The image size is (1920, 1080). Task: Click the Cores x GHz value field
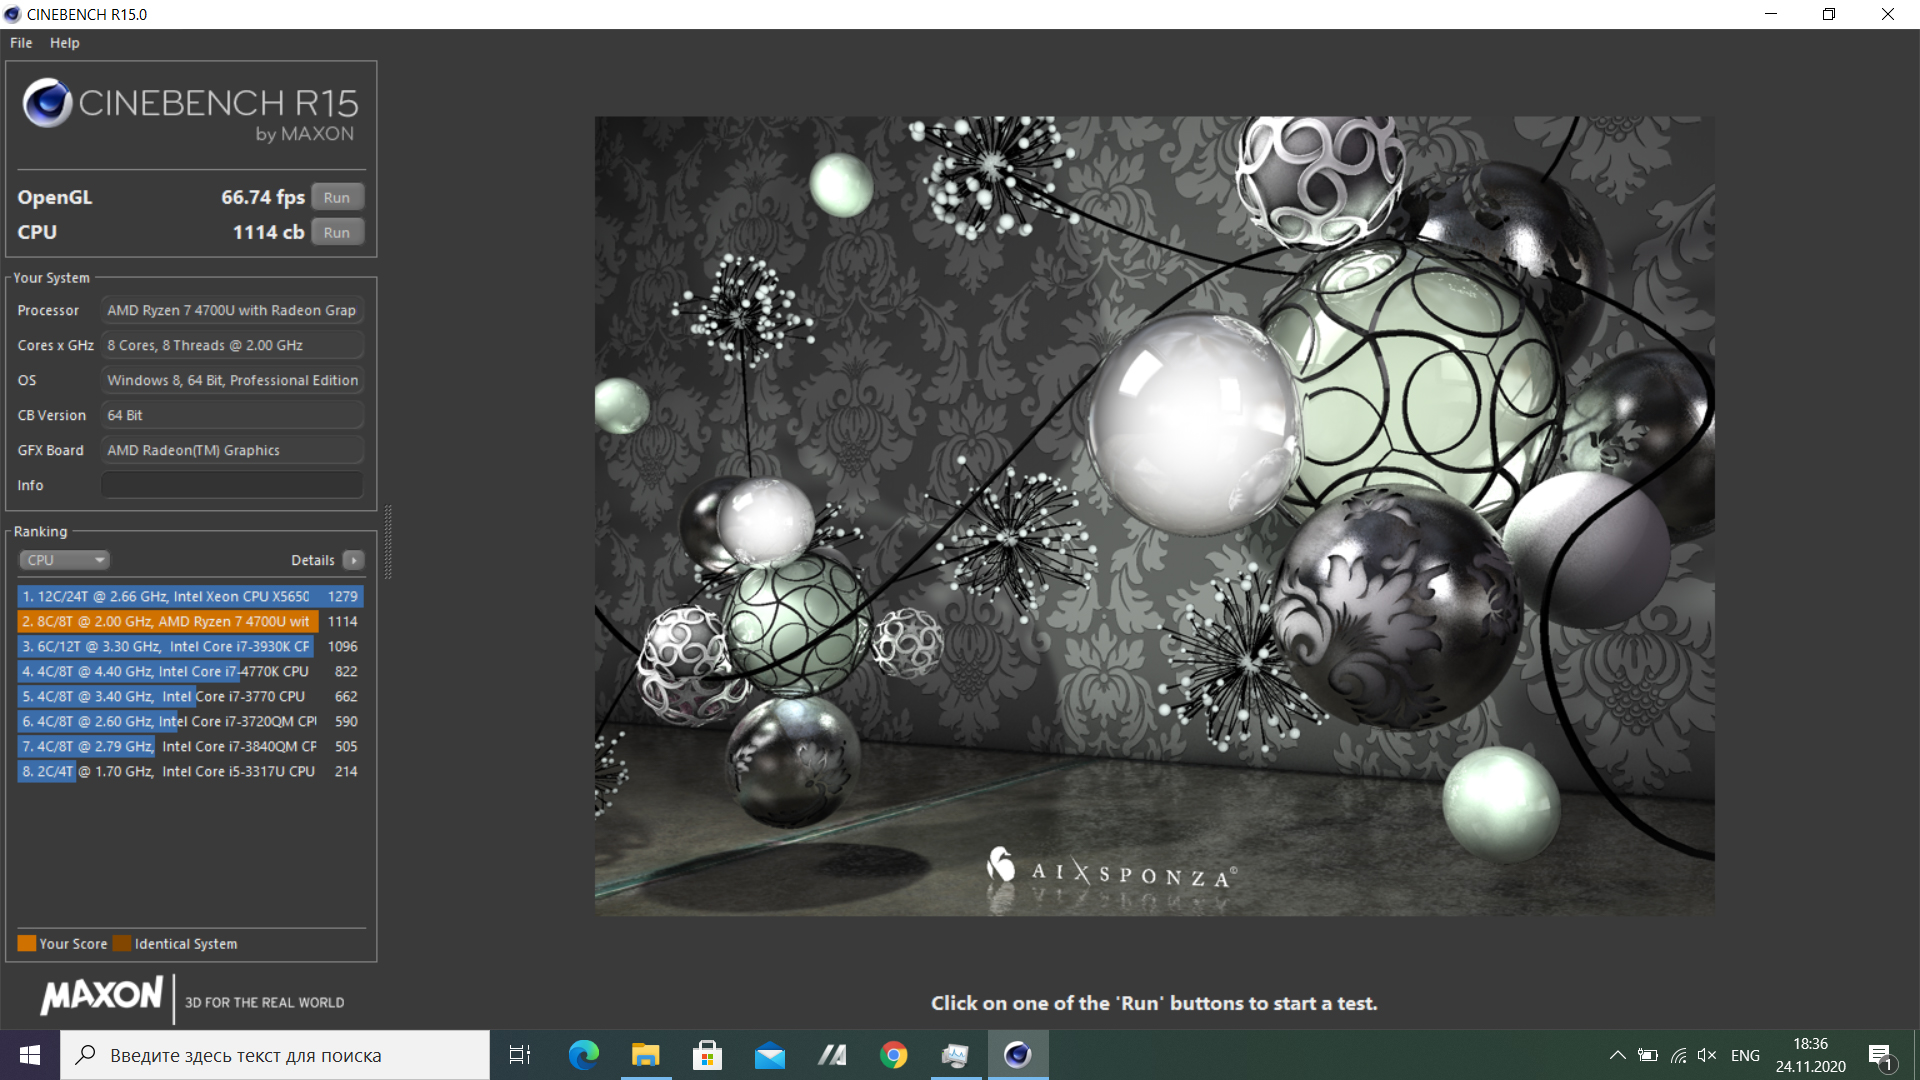(232, 345)
